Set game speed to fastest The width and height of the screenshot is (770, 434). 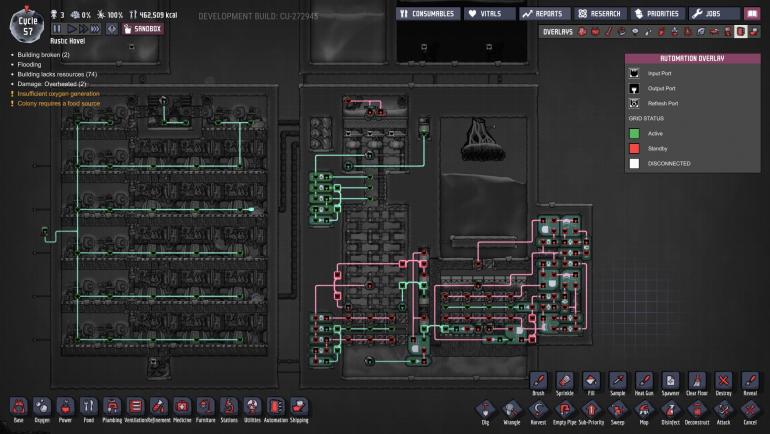point(99,29)
